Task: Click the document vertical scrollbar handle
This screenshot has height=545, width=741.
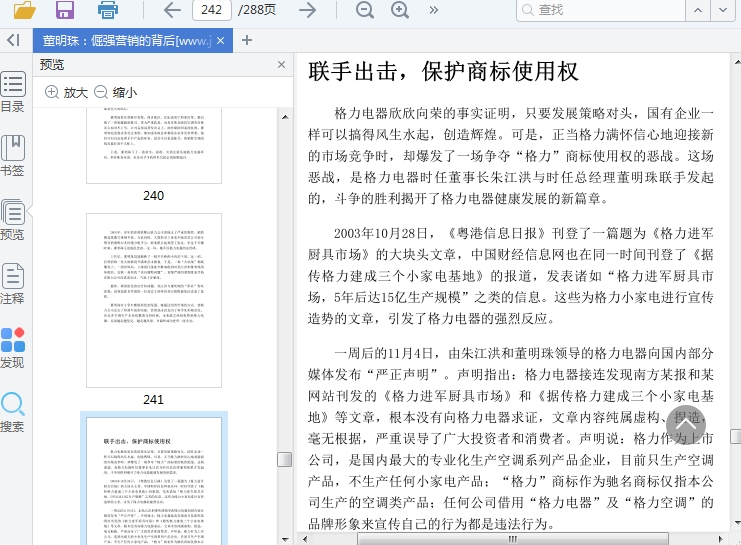Action: (x=736, y=436)
